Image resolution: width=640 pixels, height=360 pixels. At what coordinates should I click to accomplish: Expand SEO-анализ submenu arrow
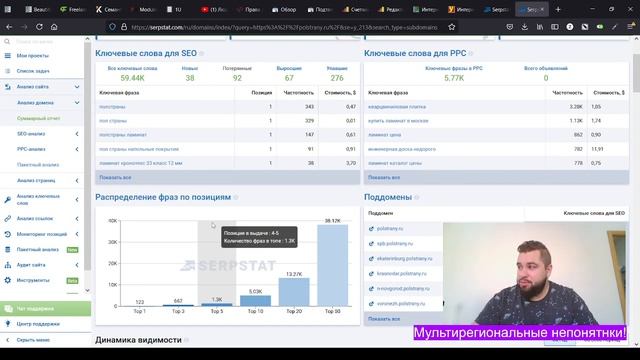pos(77,134)
